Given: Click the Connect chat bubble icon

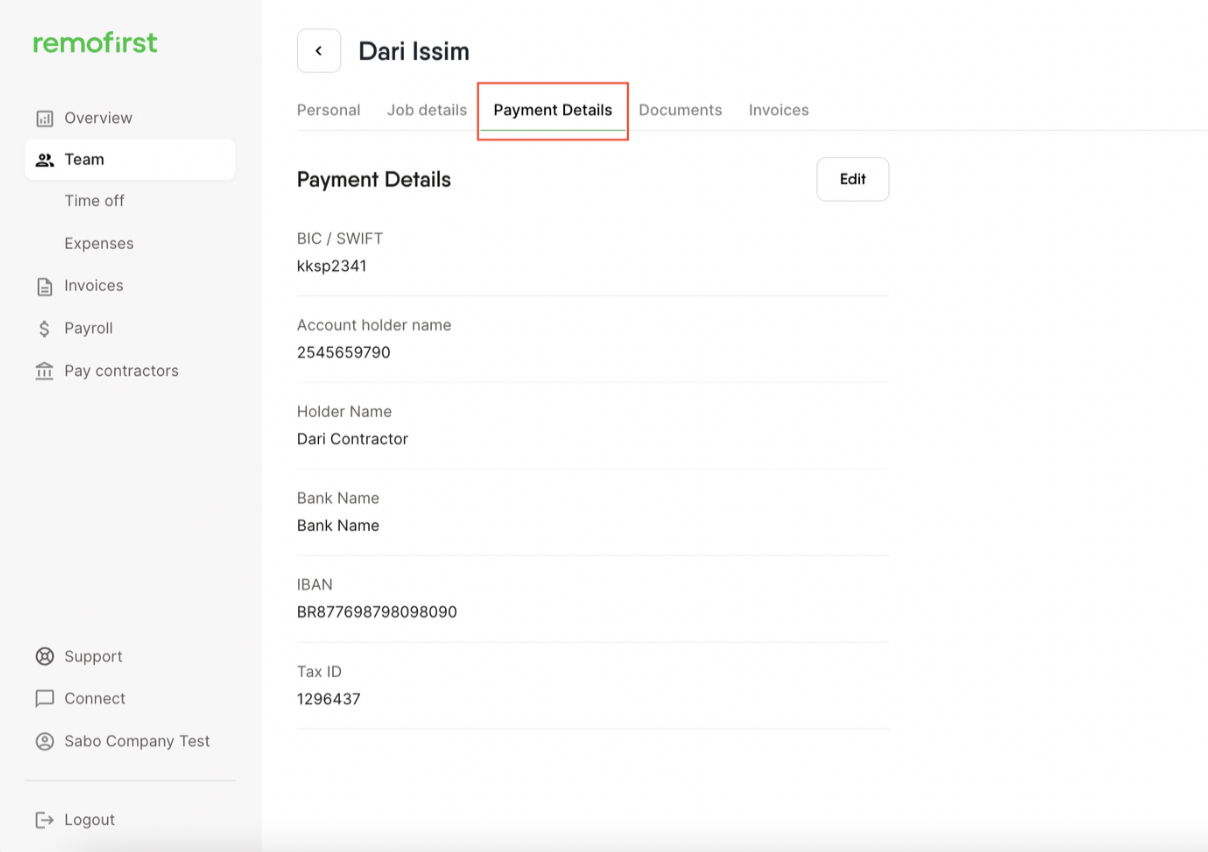Looking at the screenshot, I should point(44,699).
